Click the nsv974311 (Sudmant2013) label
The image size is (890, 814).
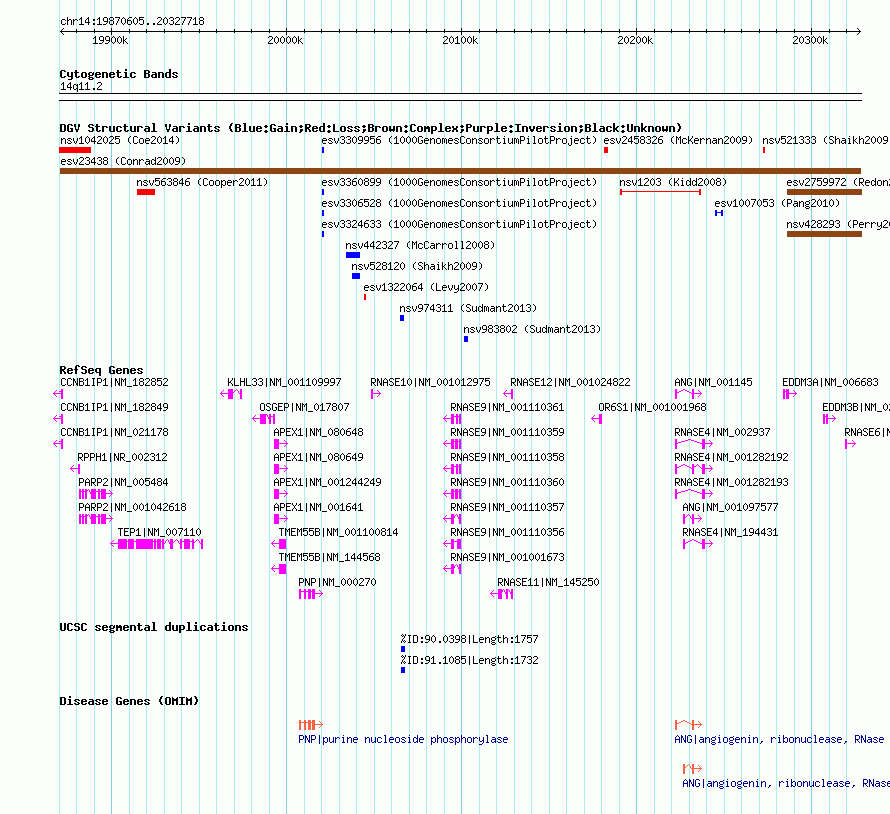tap(468, 308)
